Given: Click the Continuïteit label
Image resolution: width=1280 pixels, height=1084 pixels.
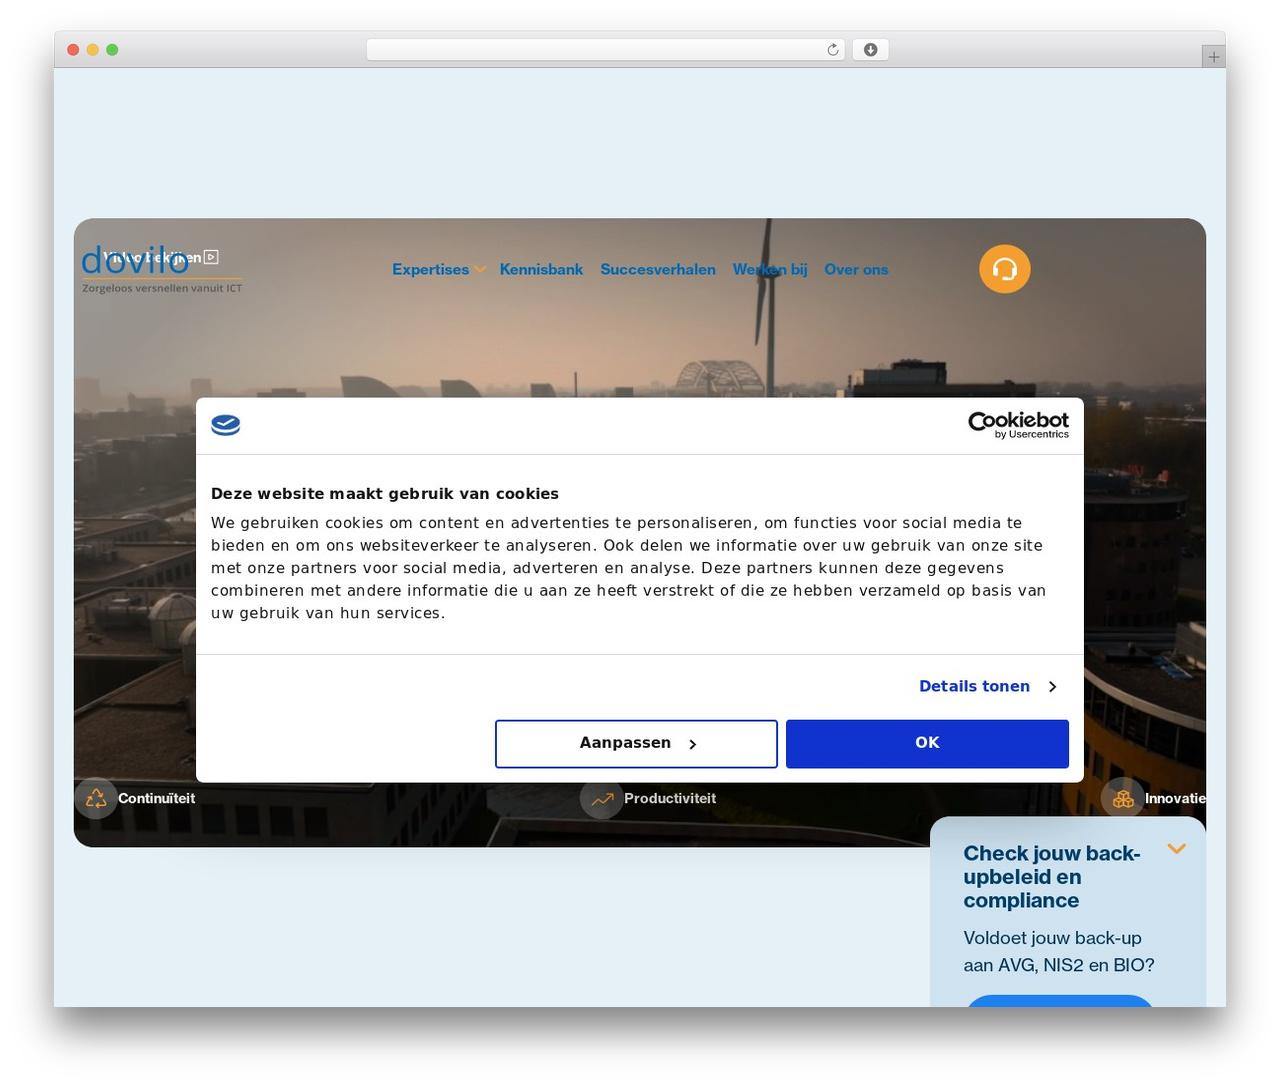Looking at the screenshot, I should point(156,798).
